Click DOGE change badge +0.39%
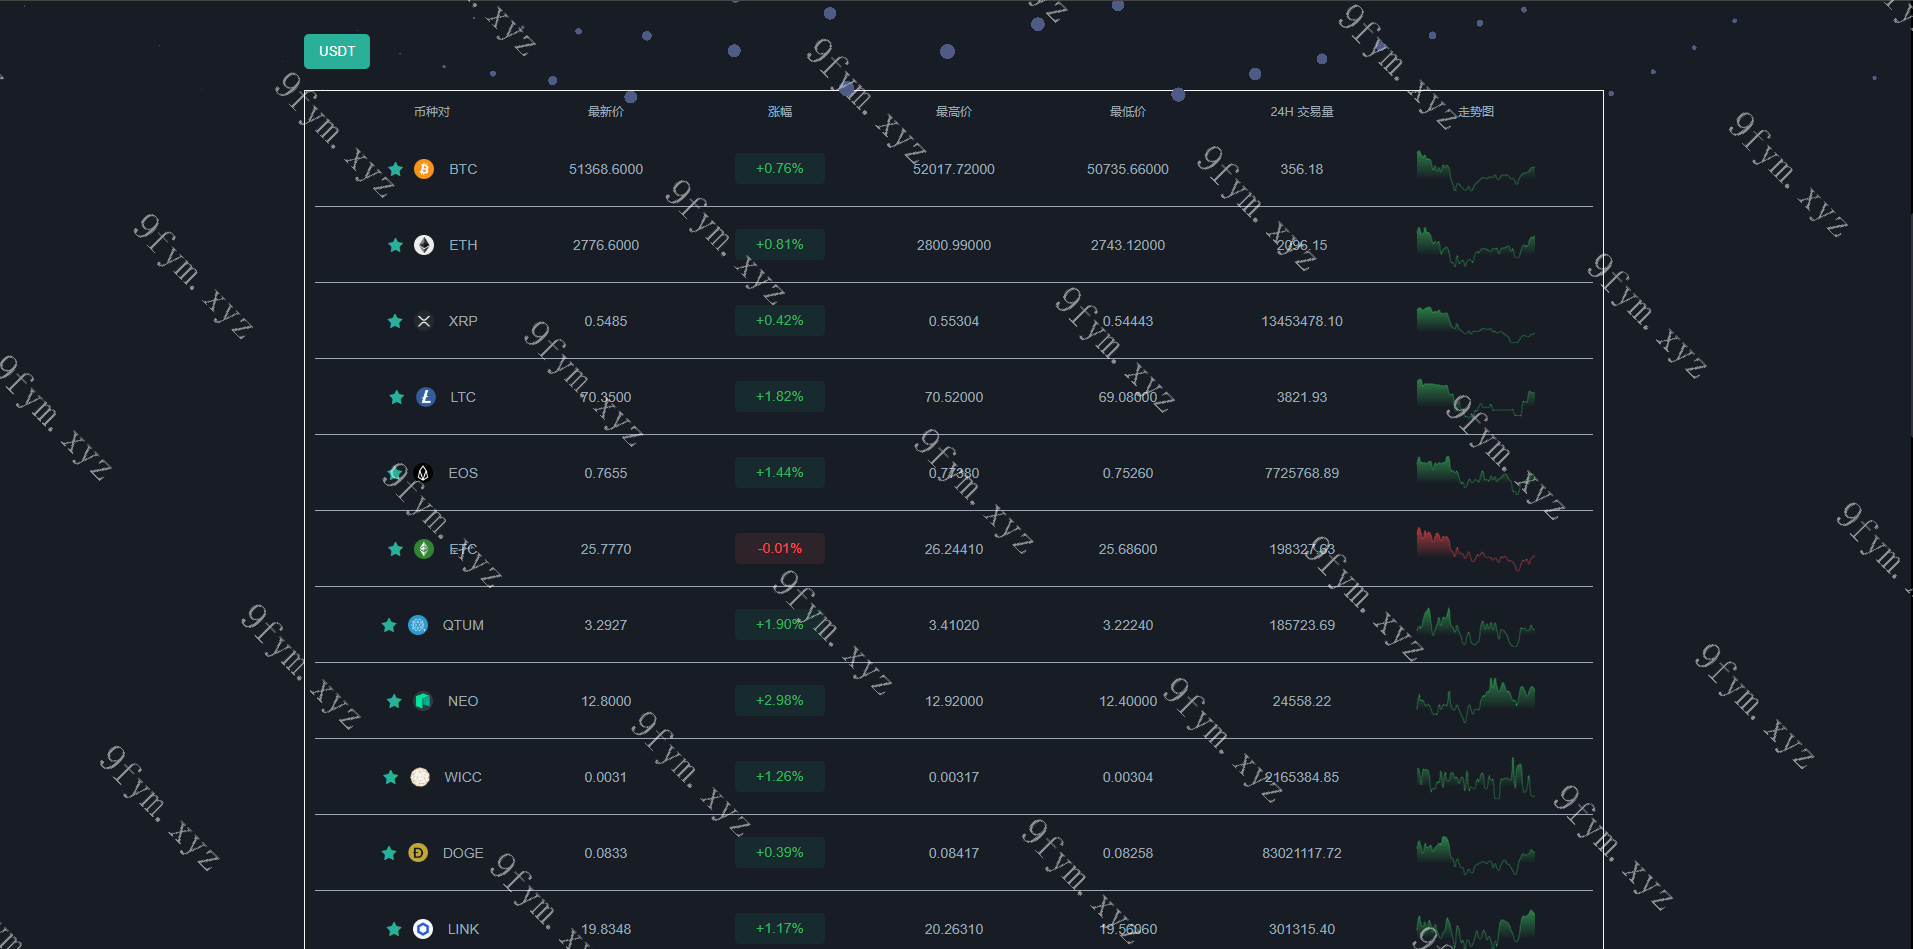1913x949 pixels. (780, 853)
